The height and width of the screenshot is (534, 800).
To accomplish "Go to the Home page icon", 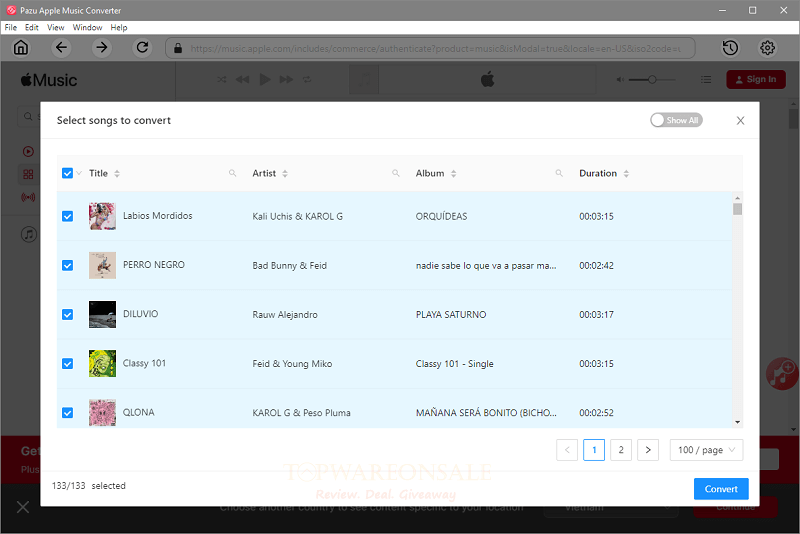I will click(x=21, y=48).
